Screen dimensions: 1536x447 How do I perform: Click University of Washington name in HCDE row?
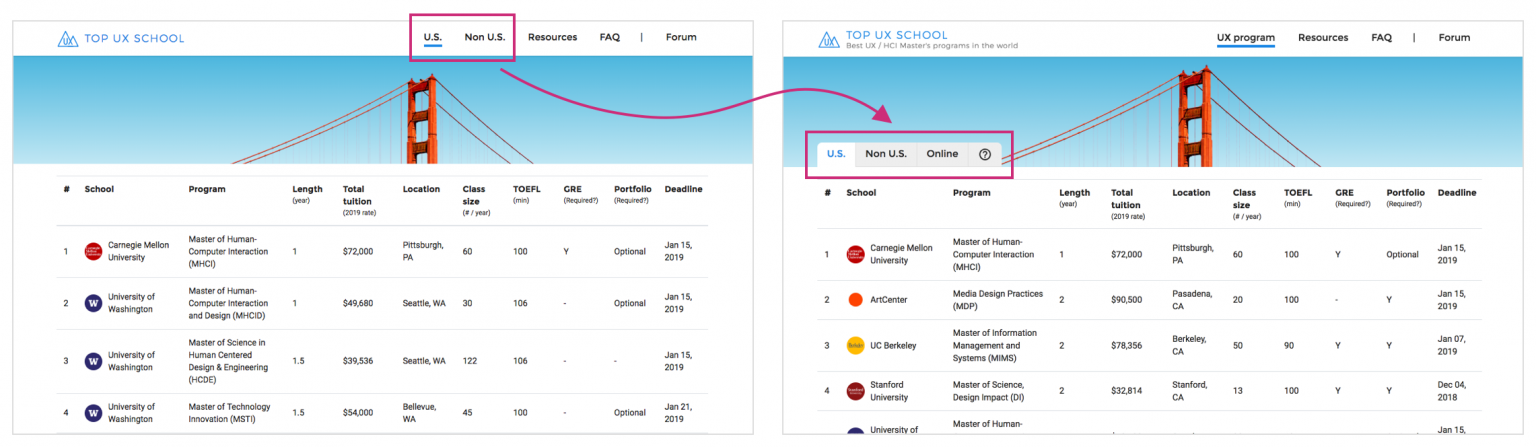tap(132, 361)
